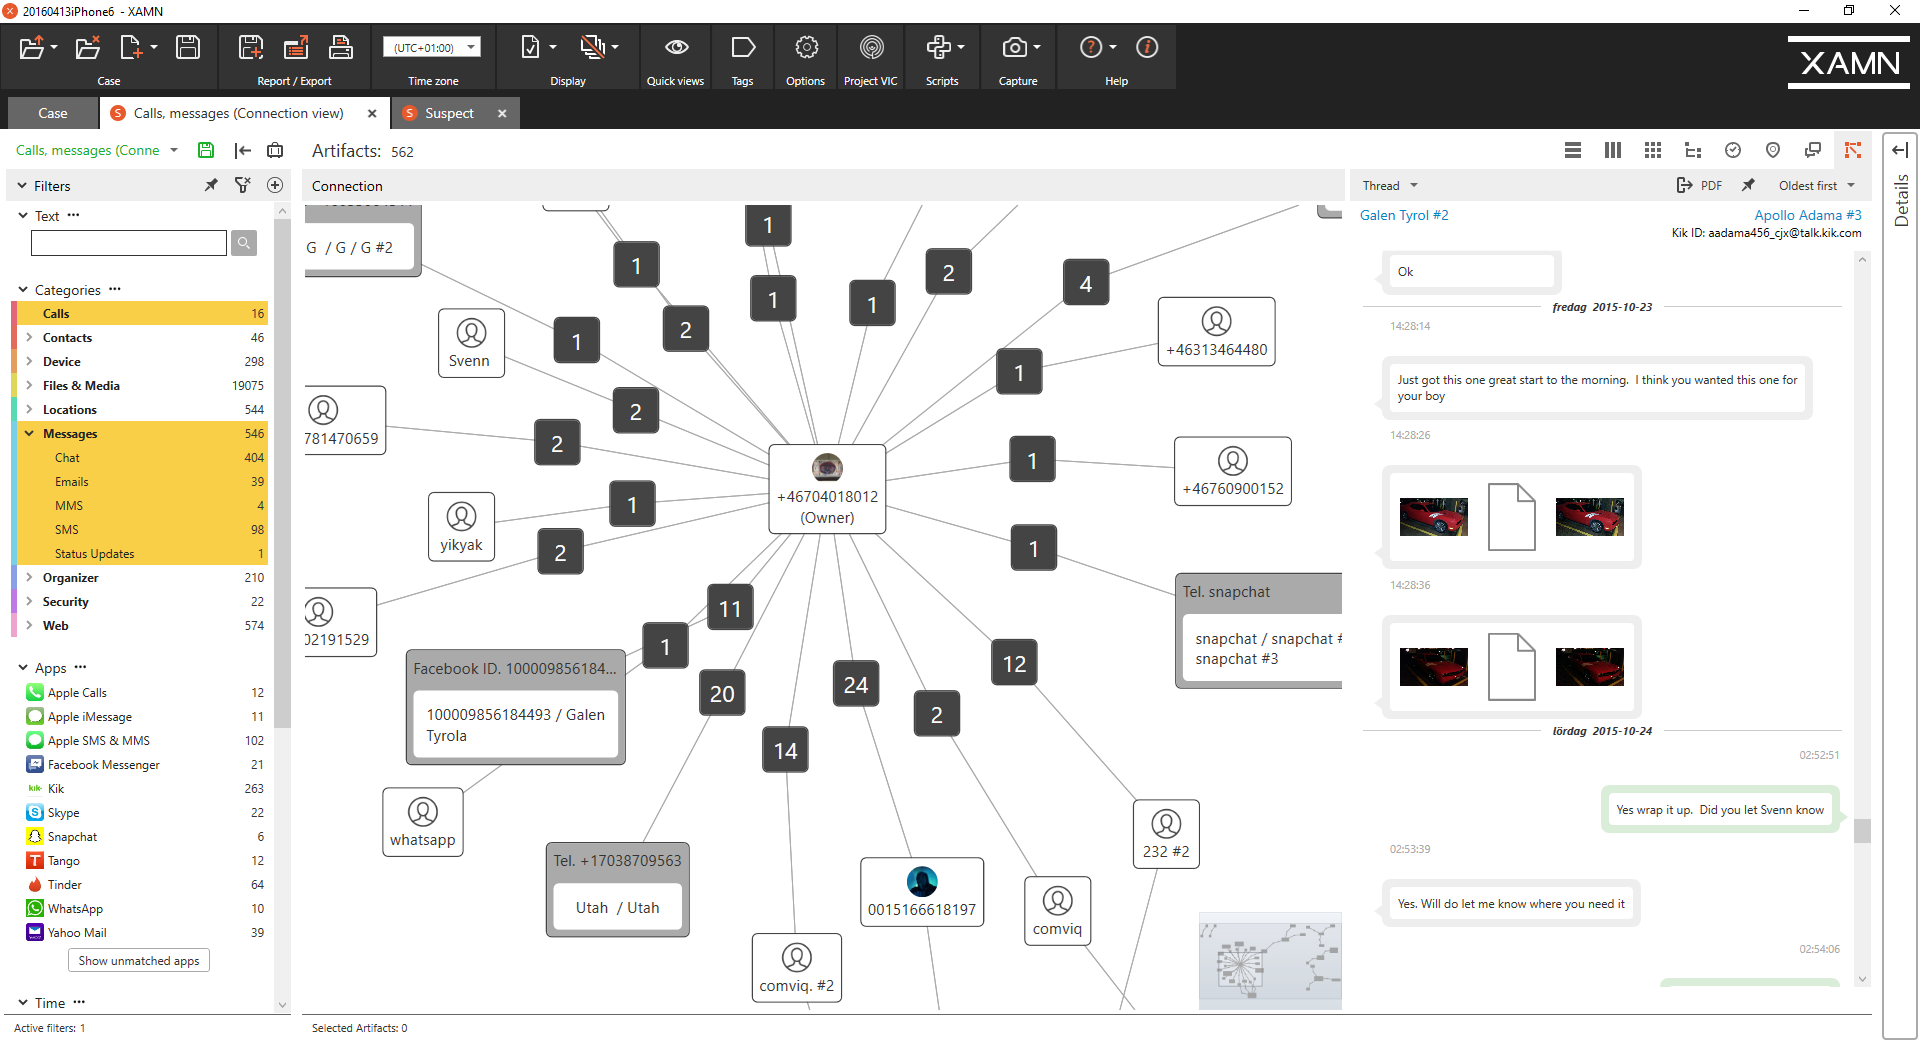Export thread with the PDF button
The width and height of the screenshot is (1920, 1040).
pyautogui.click(x=1700, y=186)
